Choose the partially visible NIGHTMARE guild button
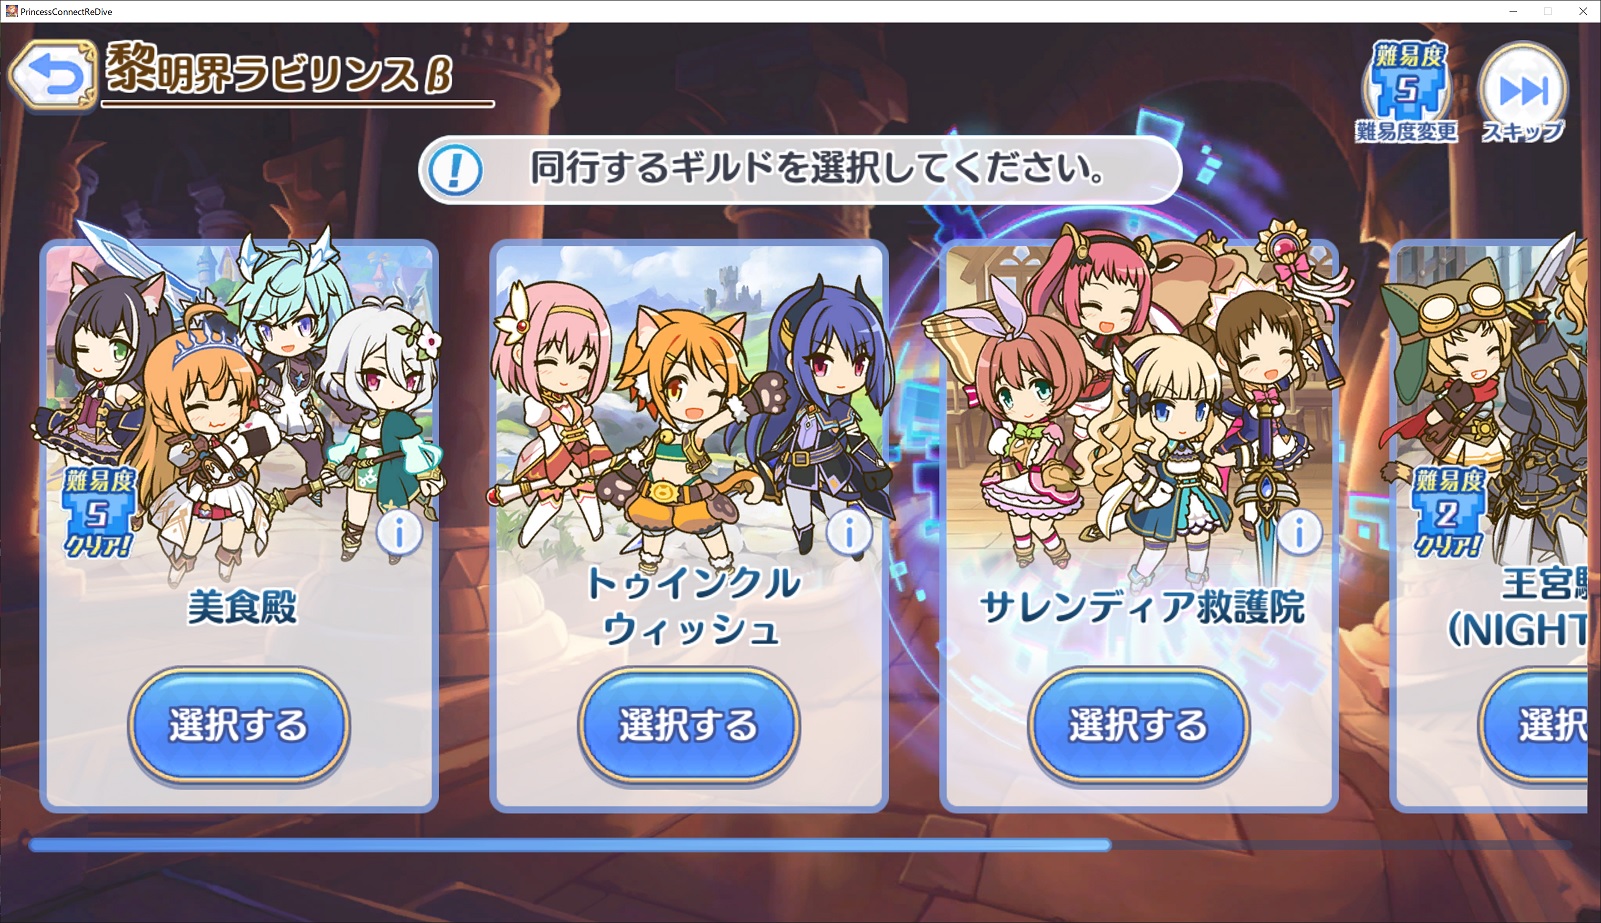Image resolution: width=1601 pixels, height=923 pixels. click(1534, 725)
